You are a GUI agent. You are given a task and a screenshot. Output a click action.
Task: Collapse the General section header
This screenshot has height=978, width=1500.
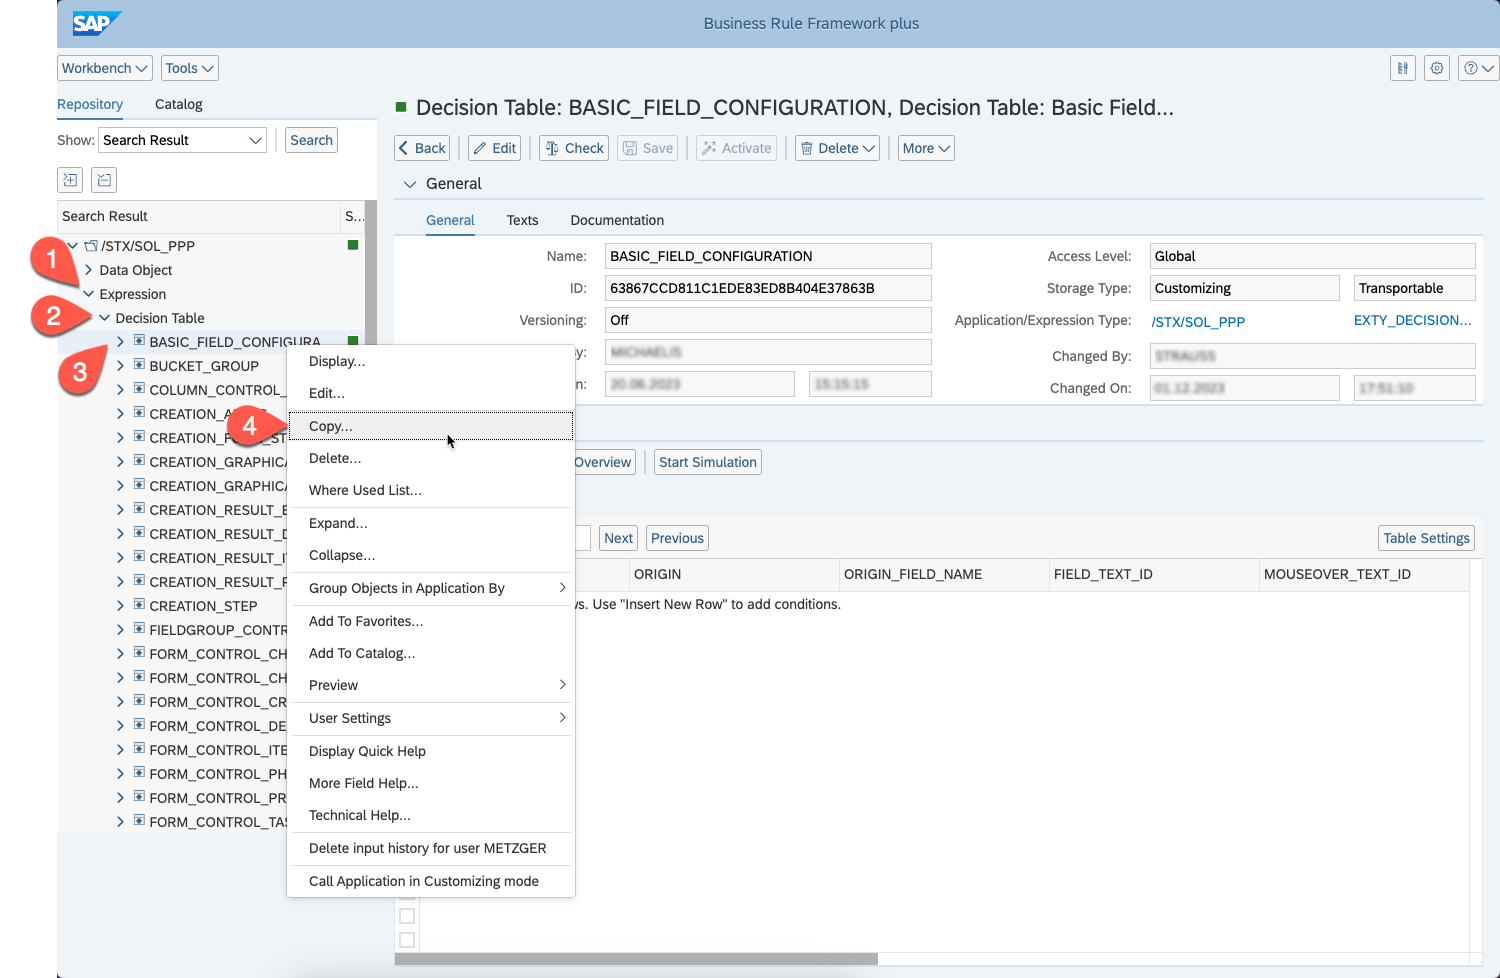point(410,184)
